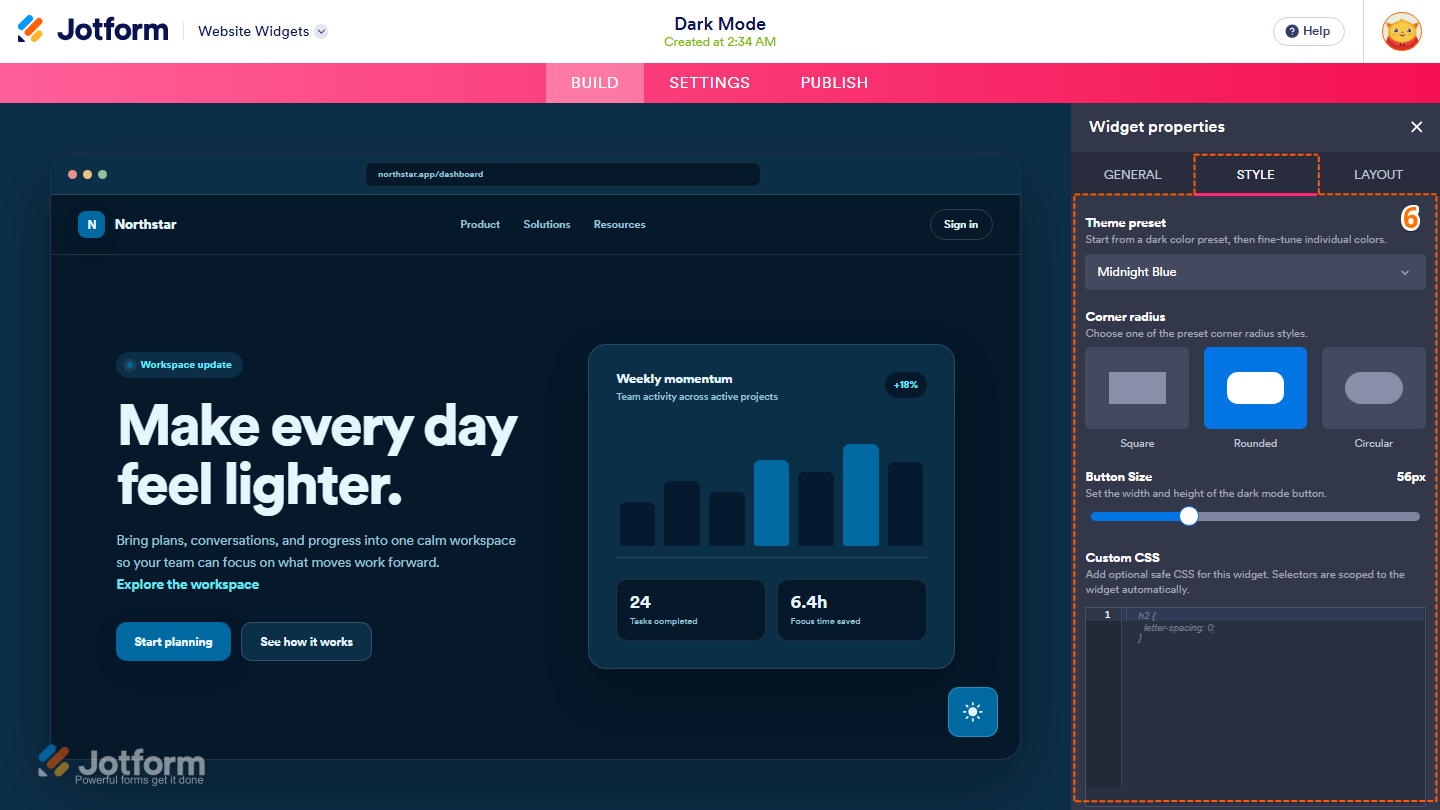Close the Widget properties panel

(1416, 127)
